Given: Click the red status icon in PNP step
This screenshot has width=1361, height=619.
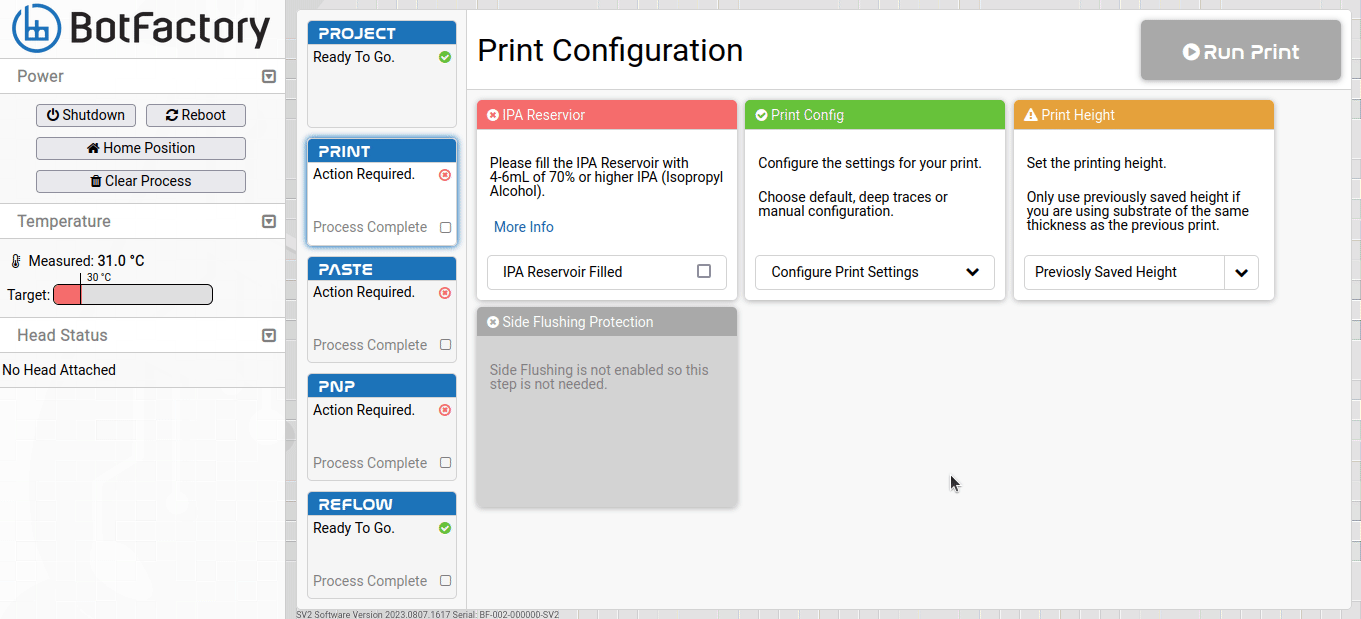Looking at the screenshot, I should [445, 410].
